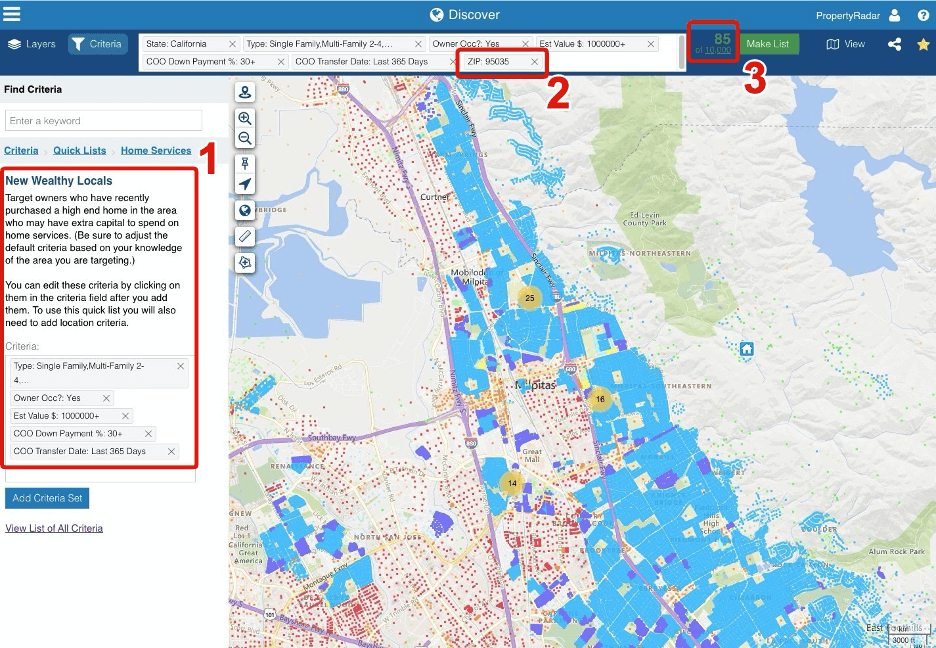Viewport: 936px width, 648px height.
Task: Click the Add Criteria Set button
Action: click(47, 498)
